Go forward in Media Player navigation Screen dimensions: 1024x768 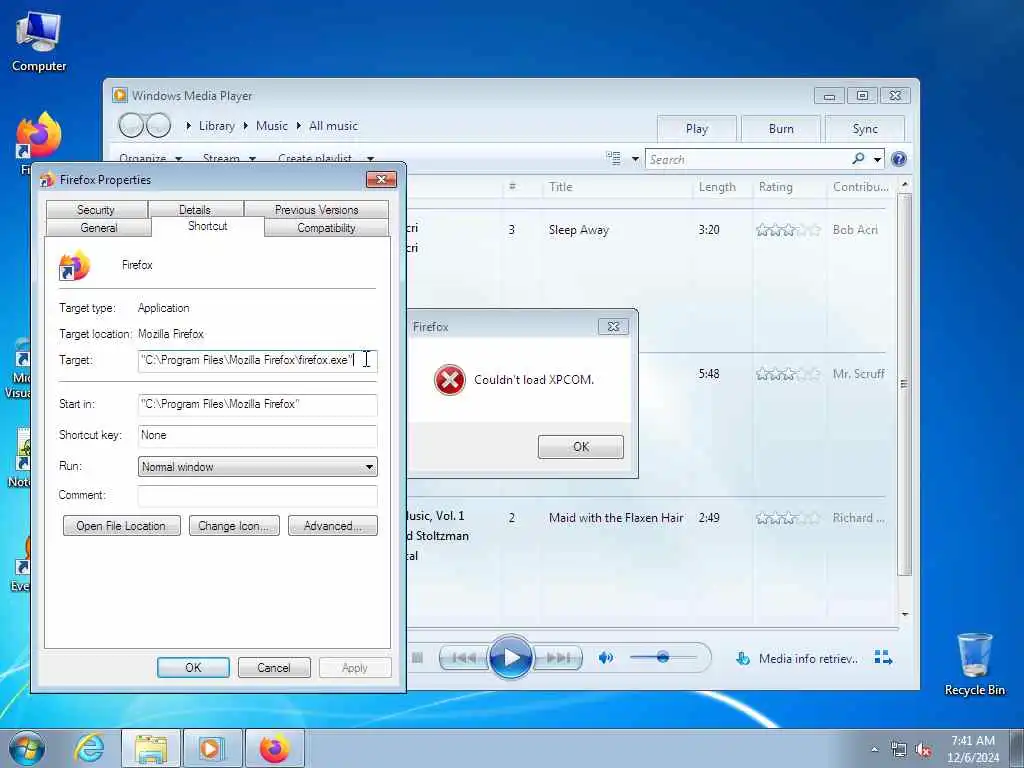(158, 125)
